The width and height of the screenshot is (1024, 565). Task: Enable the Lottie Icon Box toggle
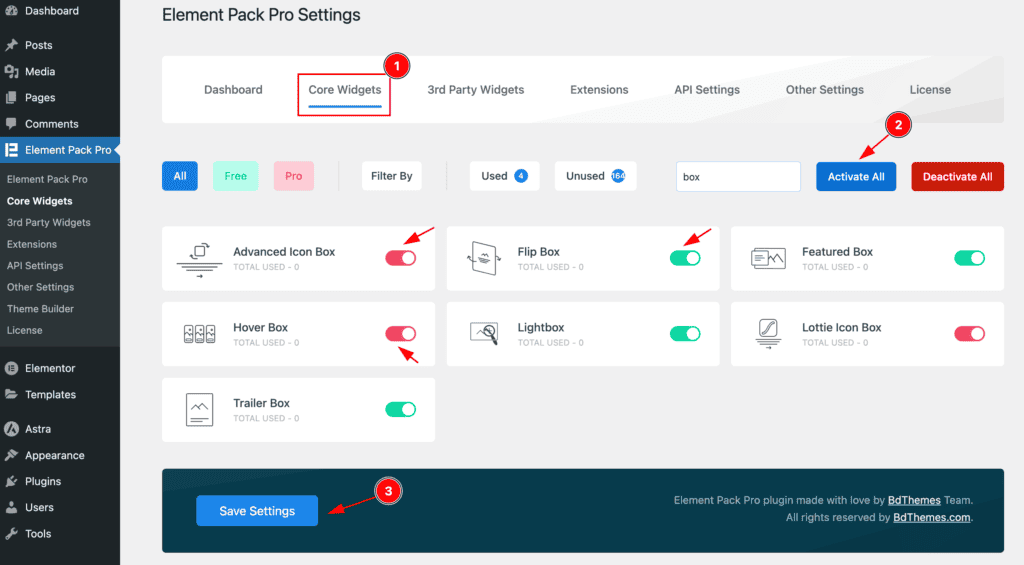(x=969, y=334)
